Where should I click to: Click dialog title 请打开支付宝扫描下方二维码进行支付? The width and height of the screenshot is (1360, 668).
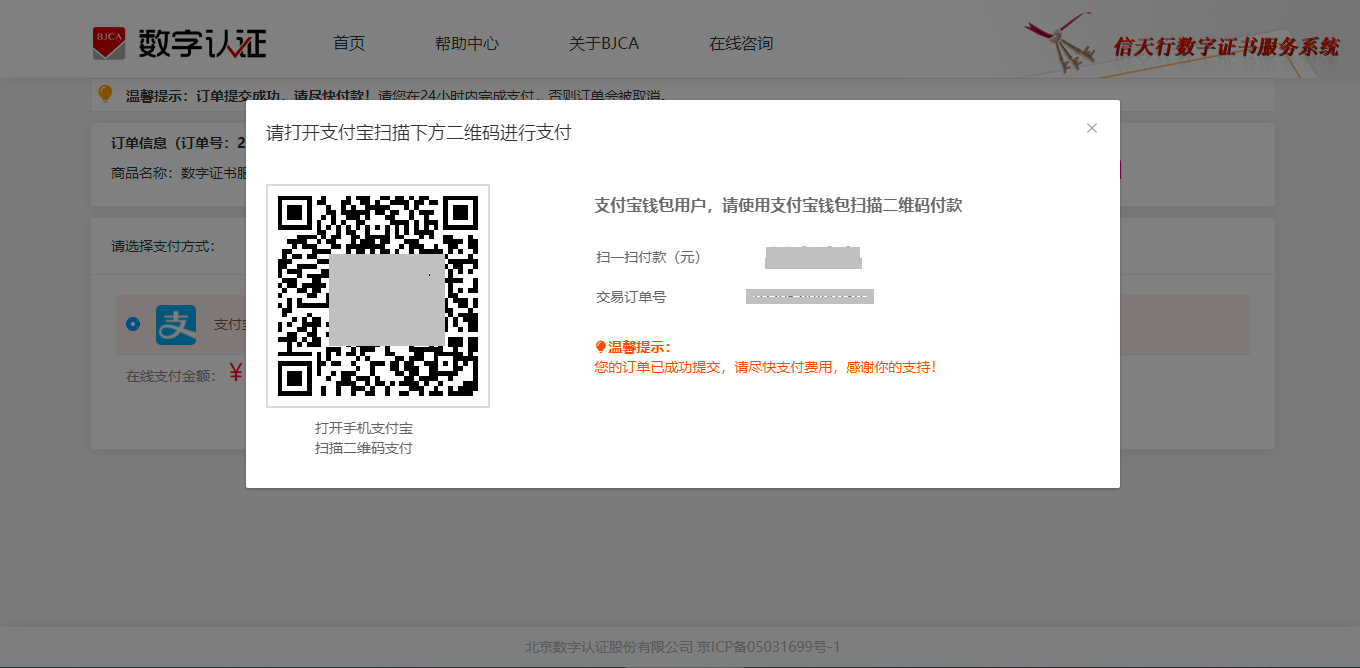coord(418,132)
